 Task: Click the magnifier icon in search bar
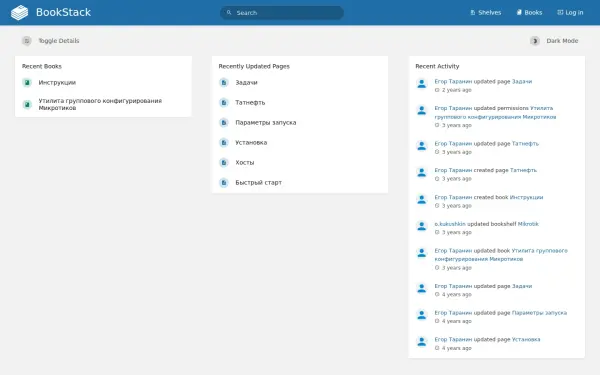click(229, 13)
